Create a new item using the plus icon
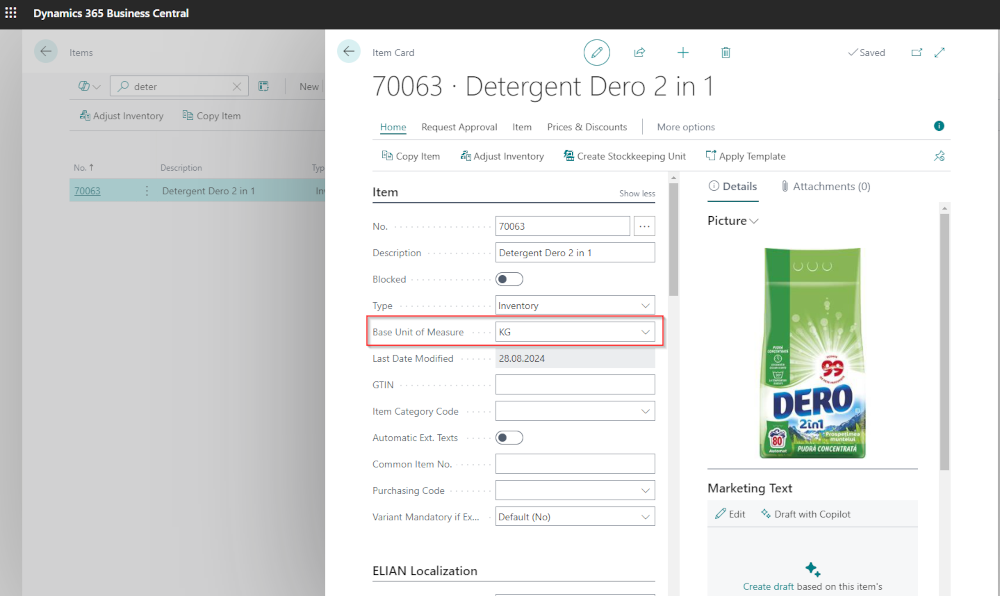Viewport: 1000px width, 596px height. 682,52
